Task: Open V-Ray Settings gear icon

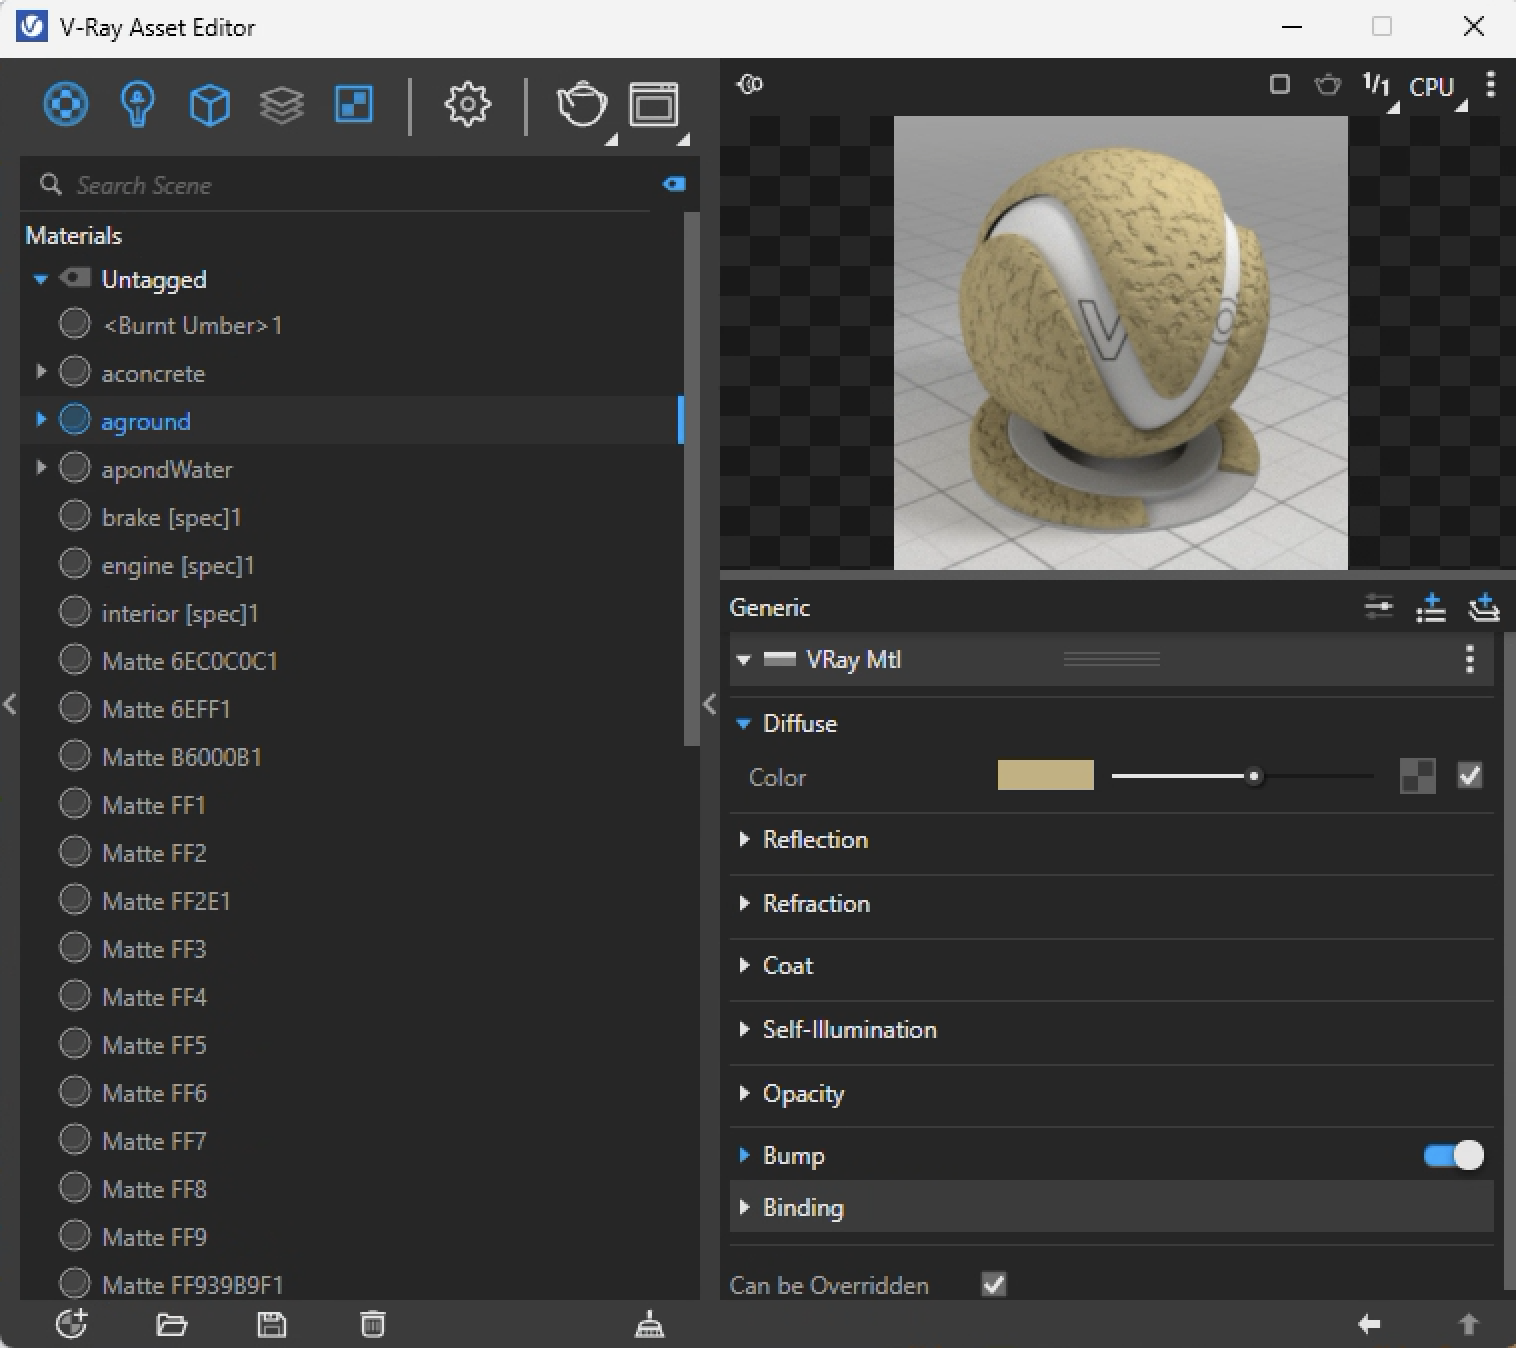Action: (x=467, y=104)
